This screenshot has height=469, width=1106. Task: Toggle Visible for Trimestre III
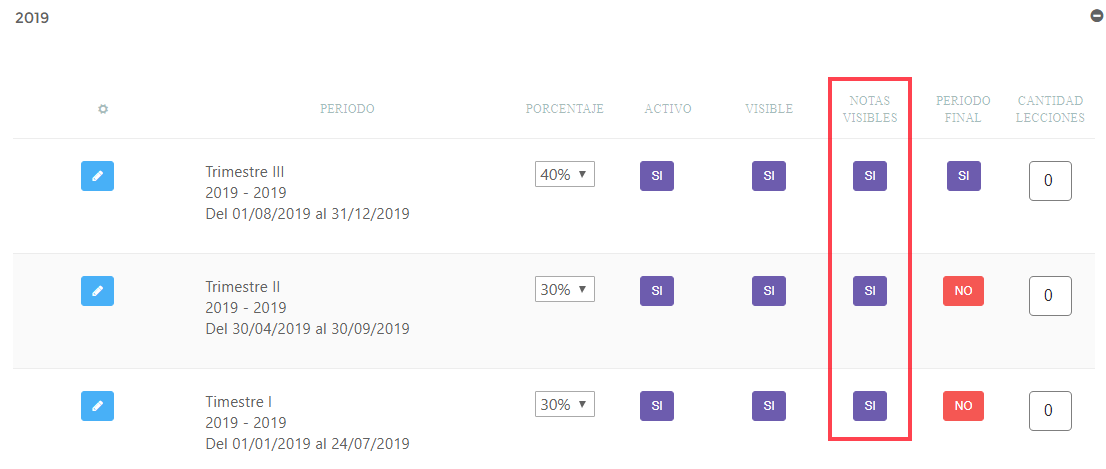769,176
